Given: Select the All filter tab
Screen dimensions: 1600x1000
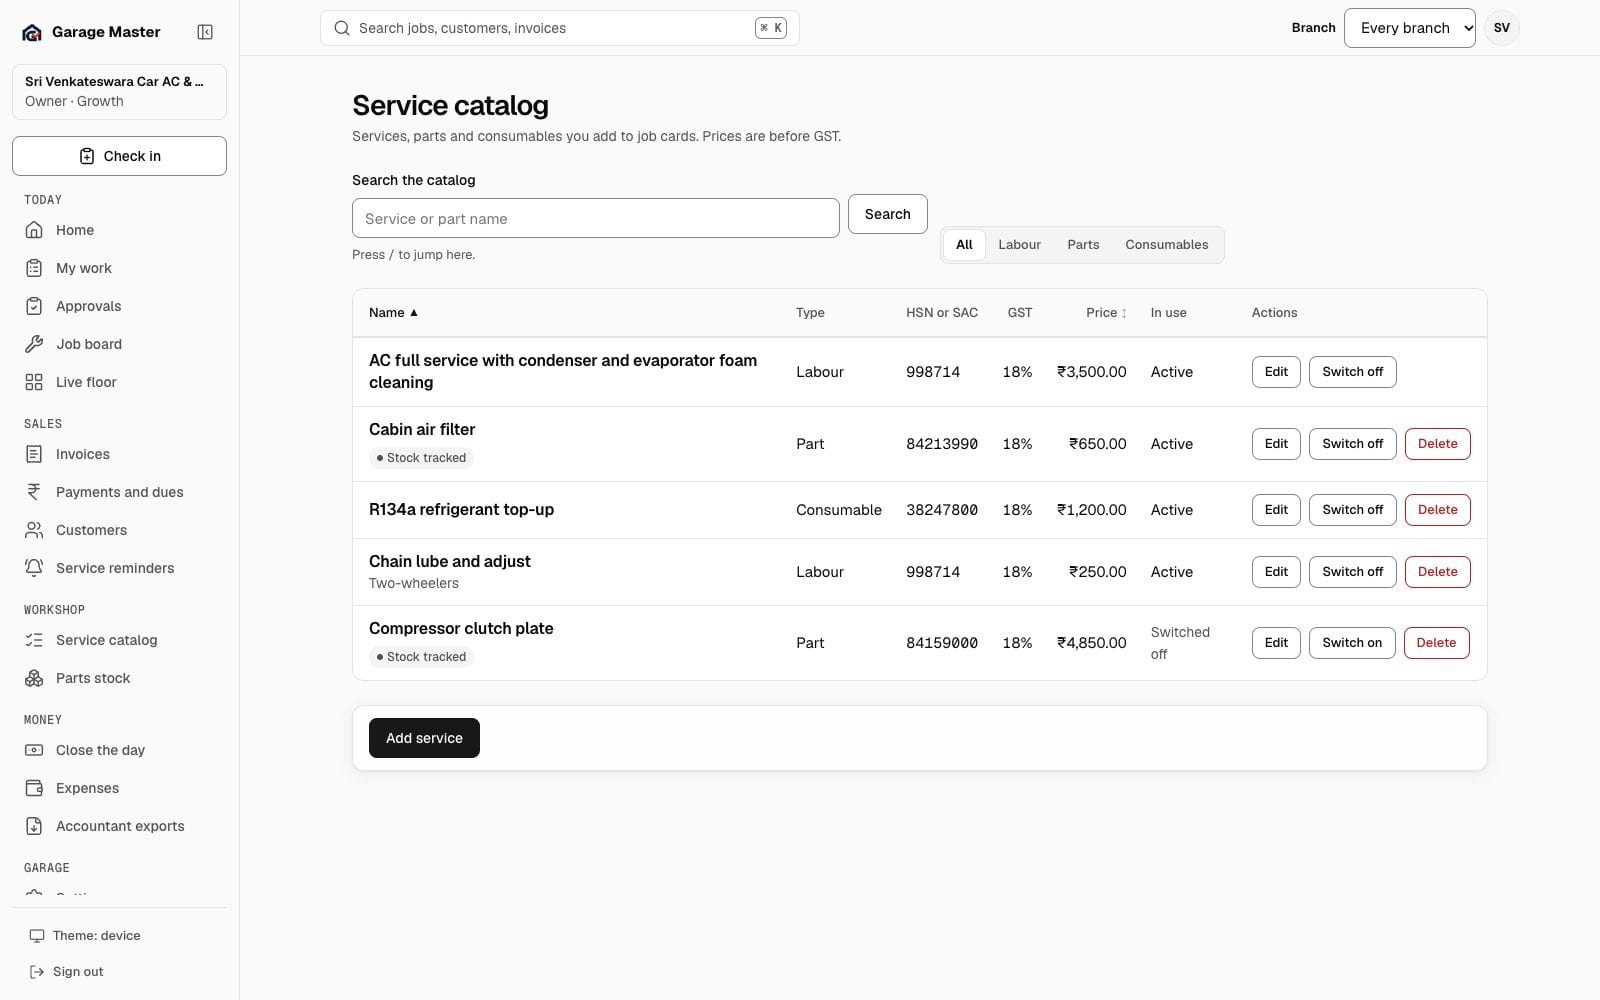Looking at the screenshot, I should point(964,245).
